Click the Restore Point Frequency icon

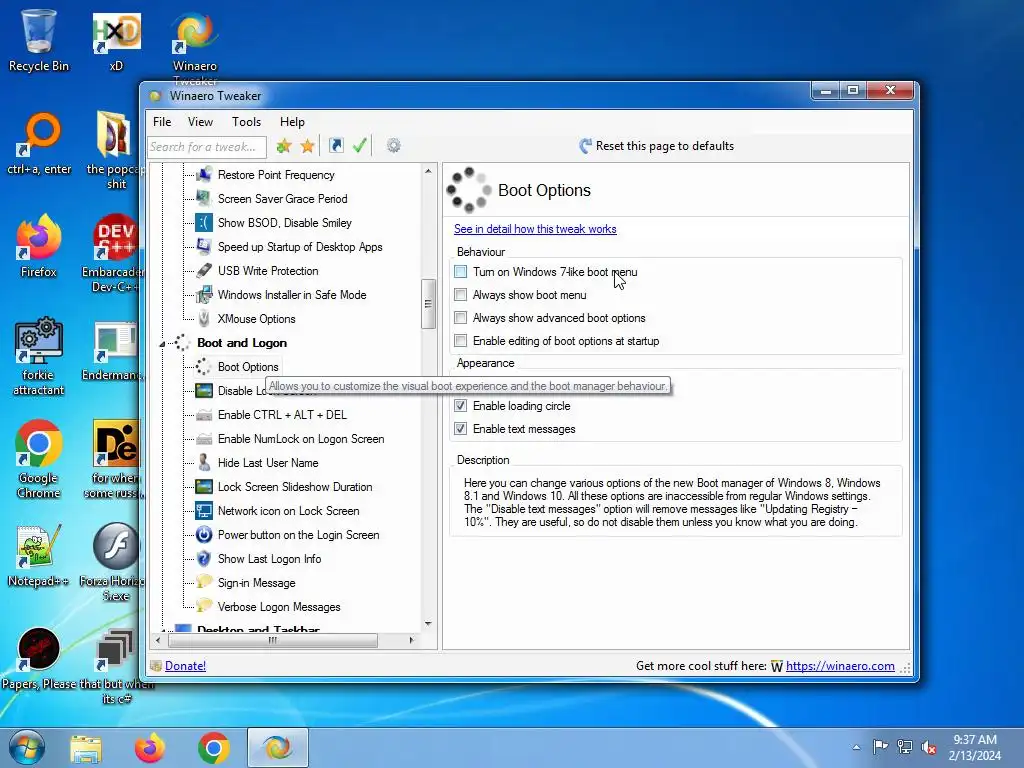204,174
